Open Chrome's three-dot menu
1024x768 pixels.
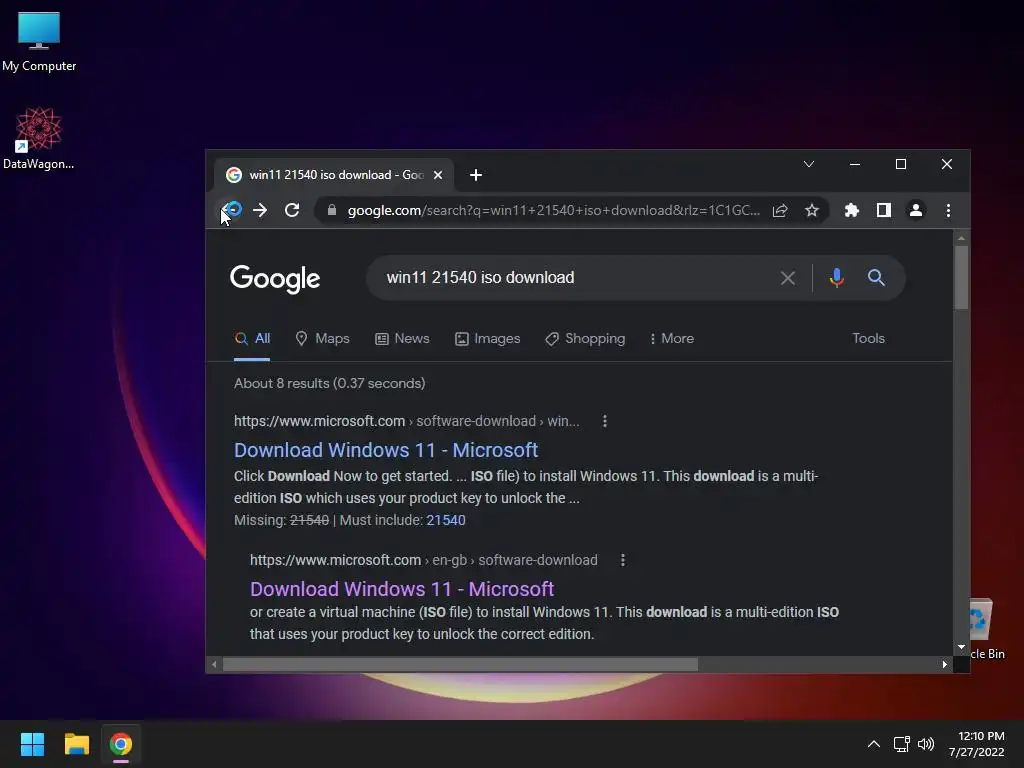tap(948, 210)
